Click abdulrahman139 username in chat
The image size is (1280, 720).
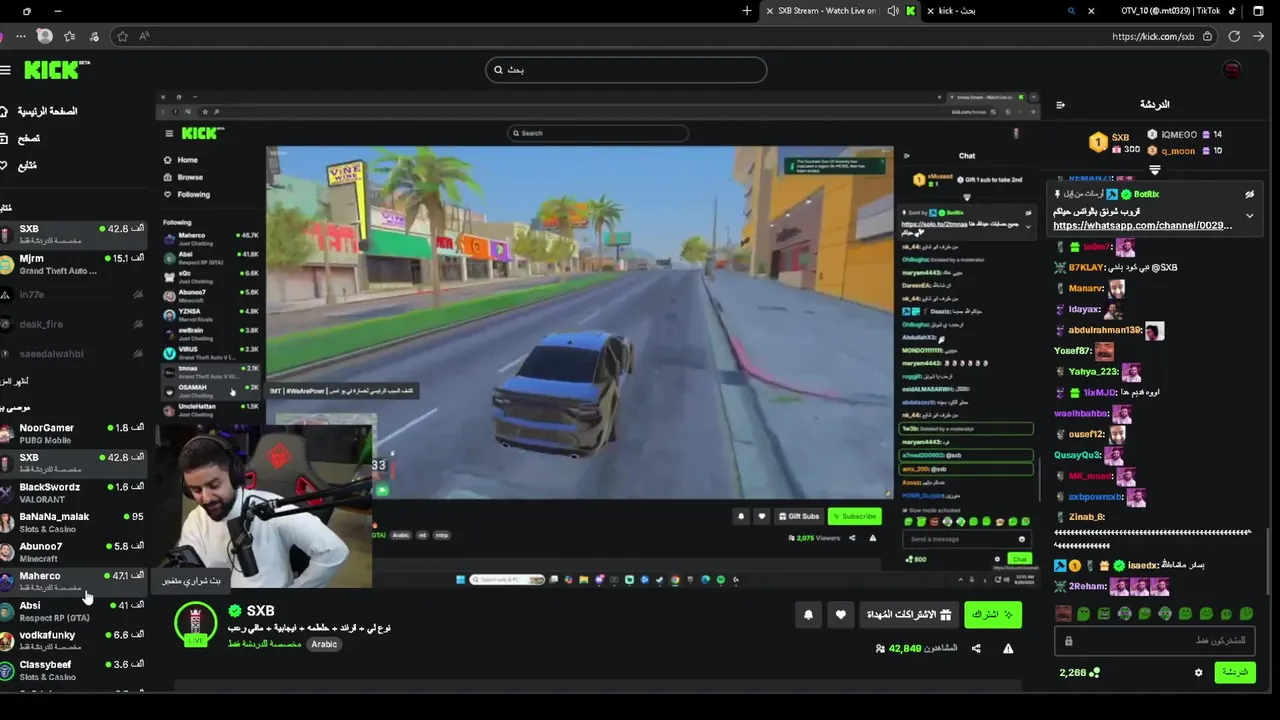[1105, 330]
